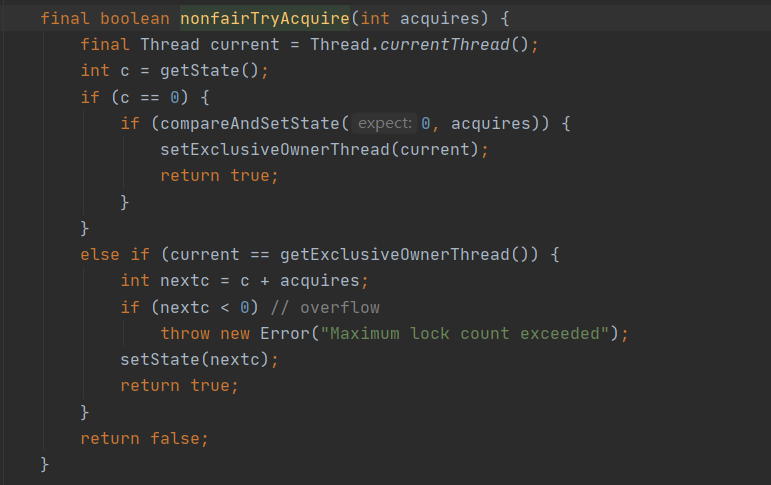The image size is (771, 485).
Task: Click the setState(nextc) statement
Action: pos(199,360)
